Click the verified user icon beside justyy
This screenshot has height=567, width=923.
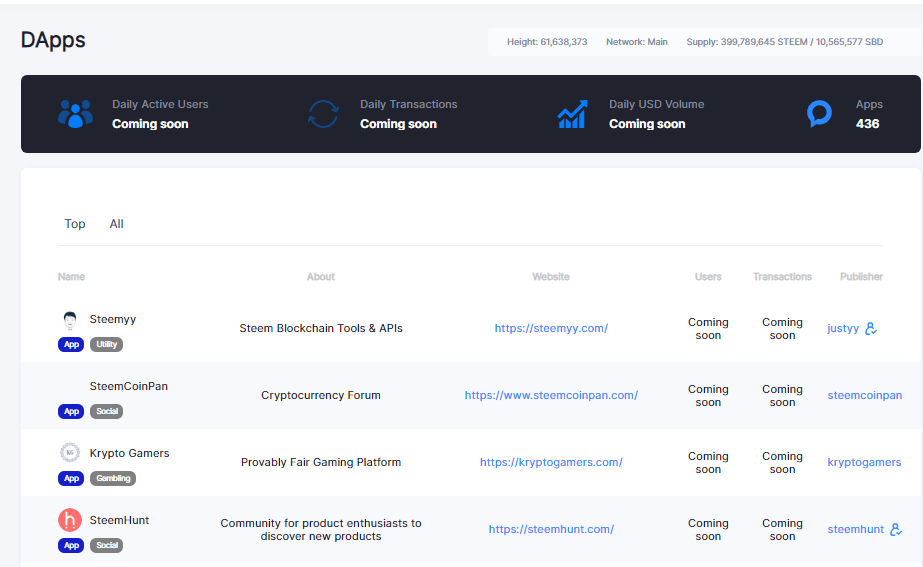pyautogui.click(x=871, y=329)
